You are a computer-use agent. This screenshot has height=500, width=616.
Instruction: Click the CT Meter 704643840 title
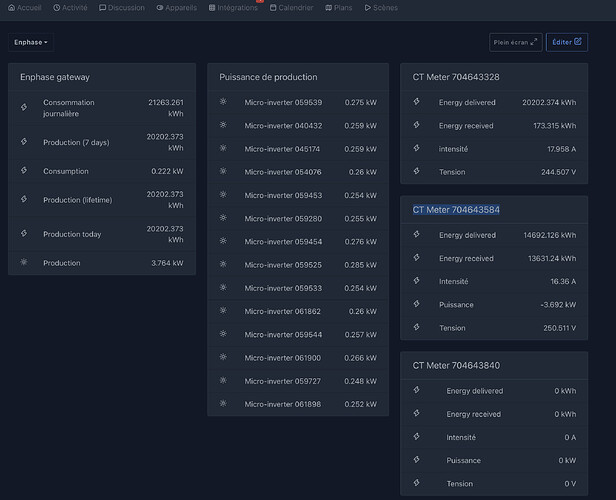click(456, 366)
